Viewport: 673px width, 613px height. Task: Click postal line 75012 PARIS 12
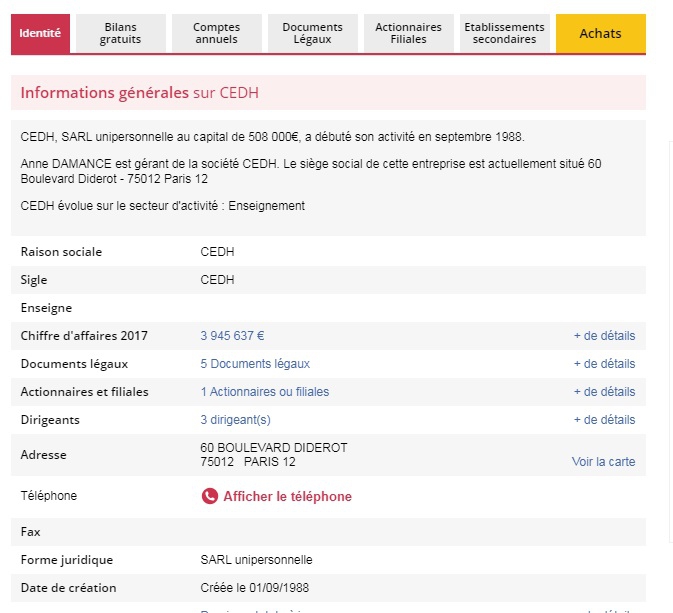tap(248, 462)
